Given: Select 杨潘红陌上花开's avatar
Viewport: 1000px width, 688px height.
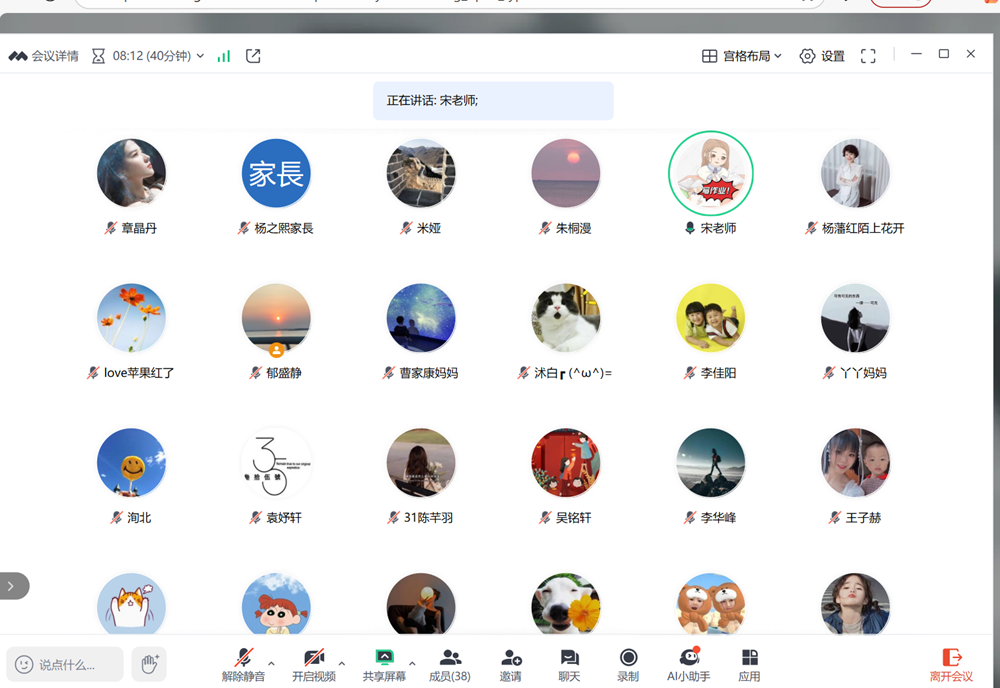Looking at the screenshot, I should pyautogui.click(x=855, y=173).
